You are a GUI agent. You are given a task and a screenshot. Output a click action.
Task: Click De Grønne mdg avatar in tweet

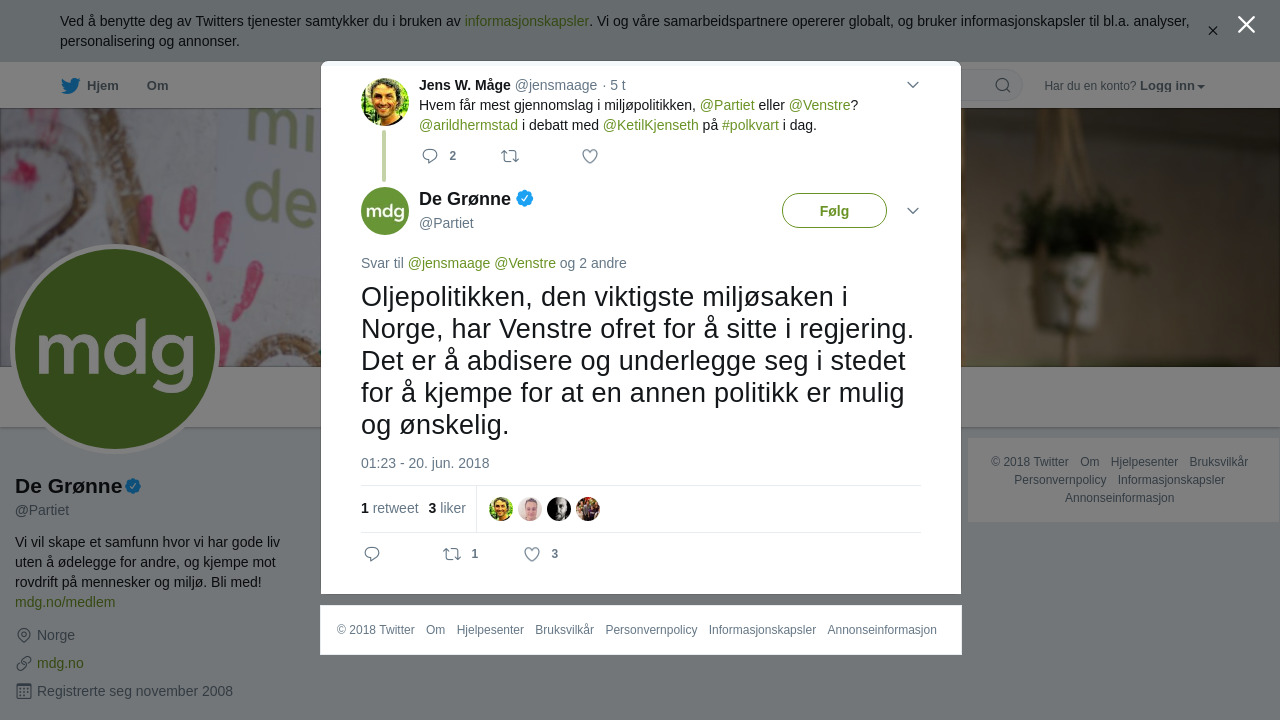385,211
